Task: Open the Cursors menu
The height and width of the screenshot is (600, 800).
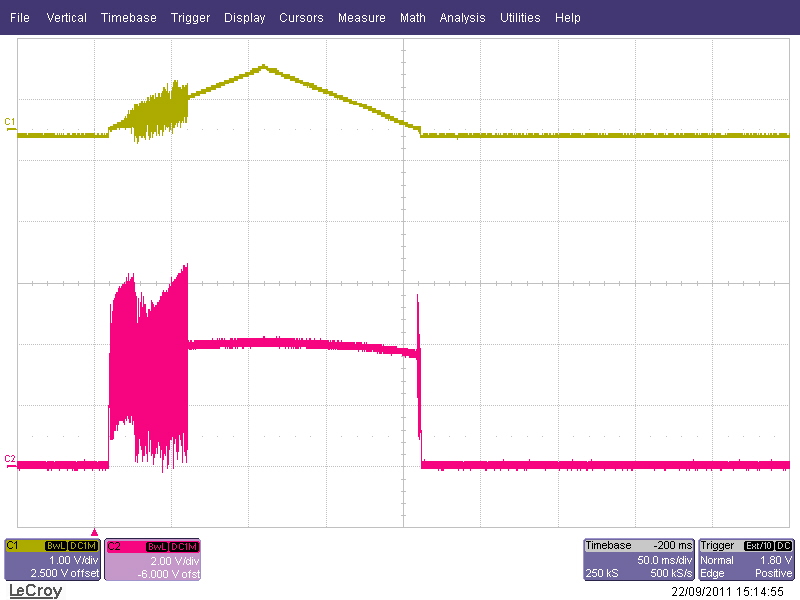Action: click(x=301, y=17)
